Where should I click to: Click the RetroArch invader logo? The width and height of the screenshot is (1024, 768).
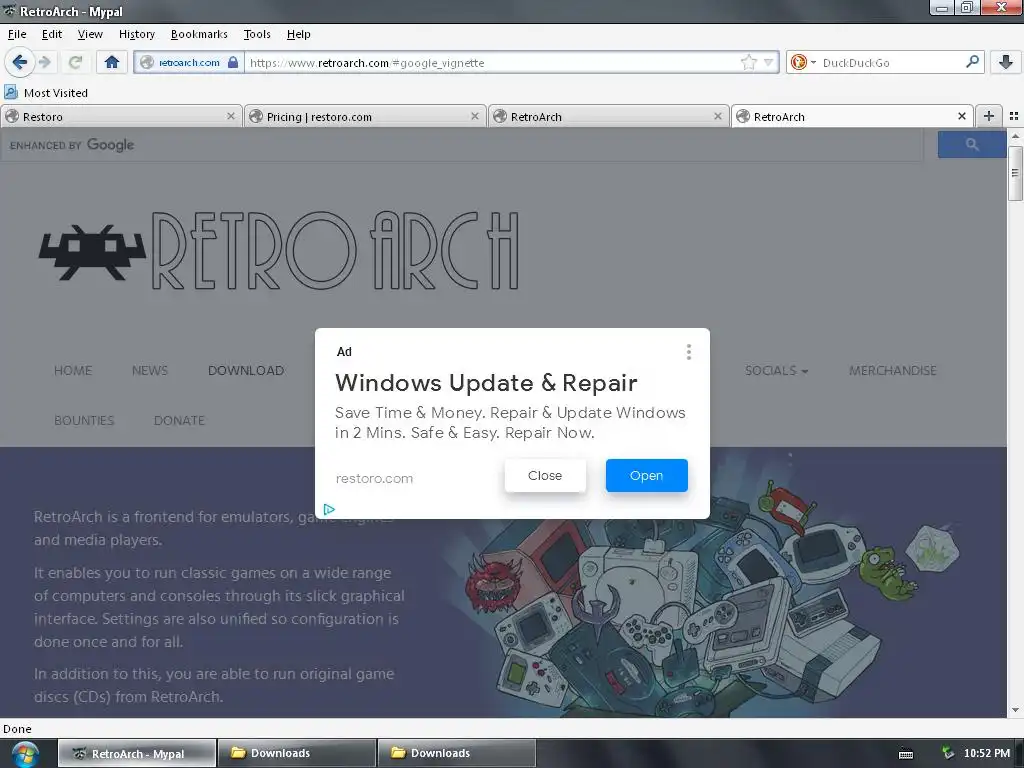93,253
